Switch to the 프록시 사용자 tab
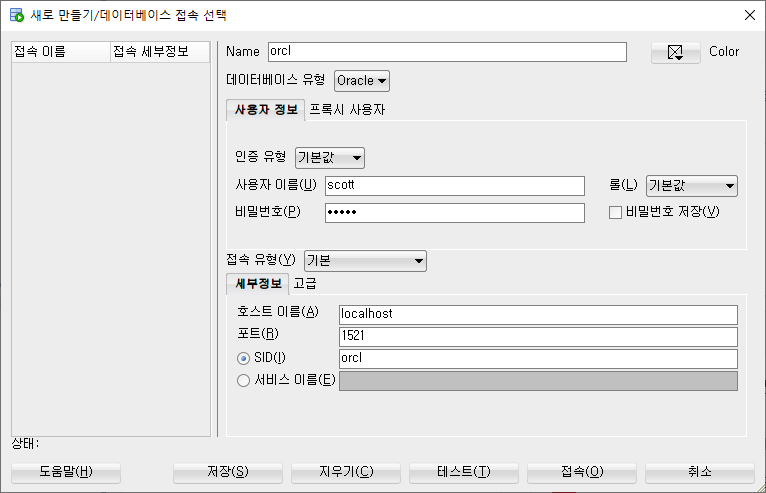The height and width of the screenshot is (493, 766). 347,110
